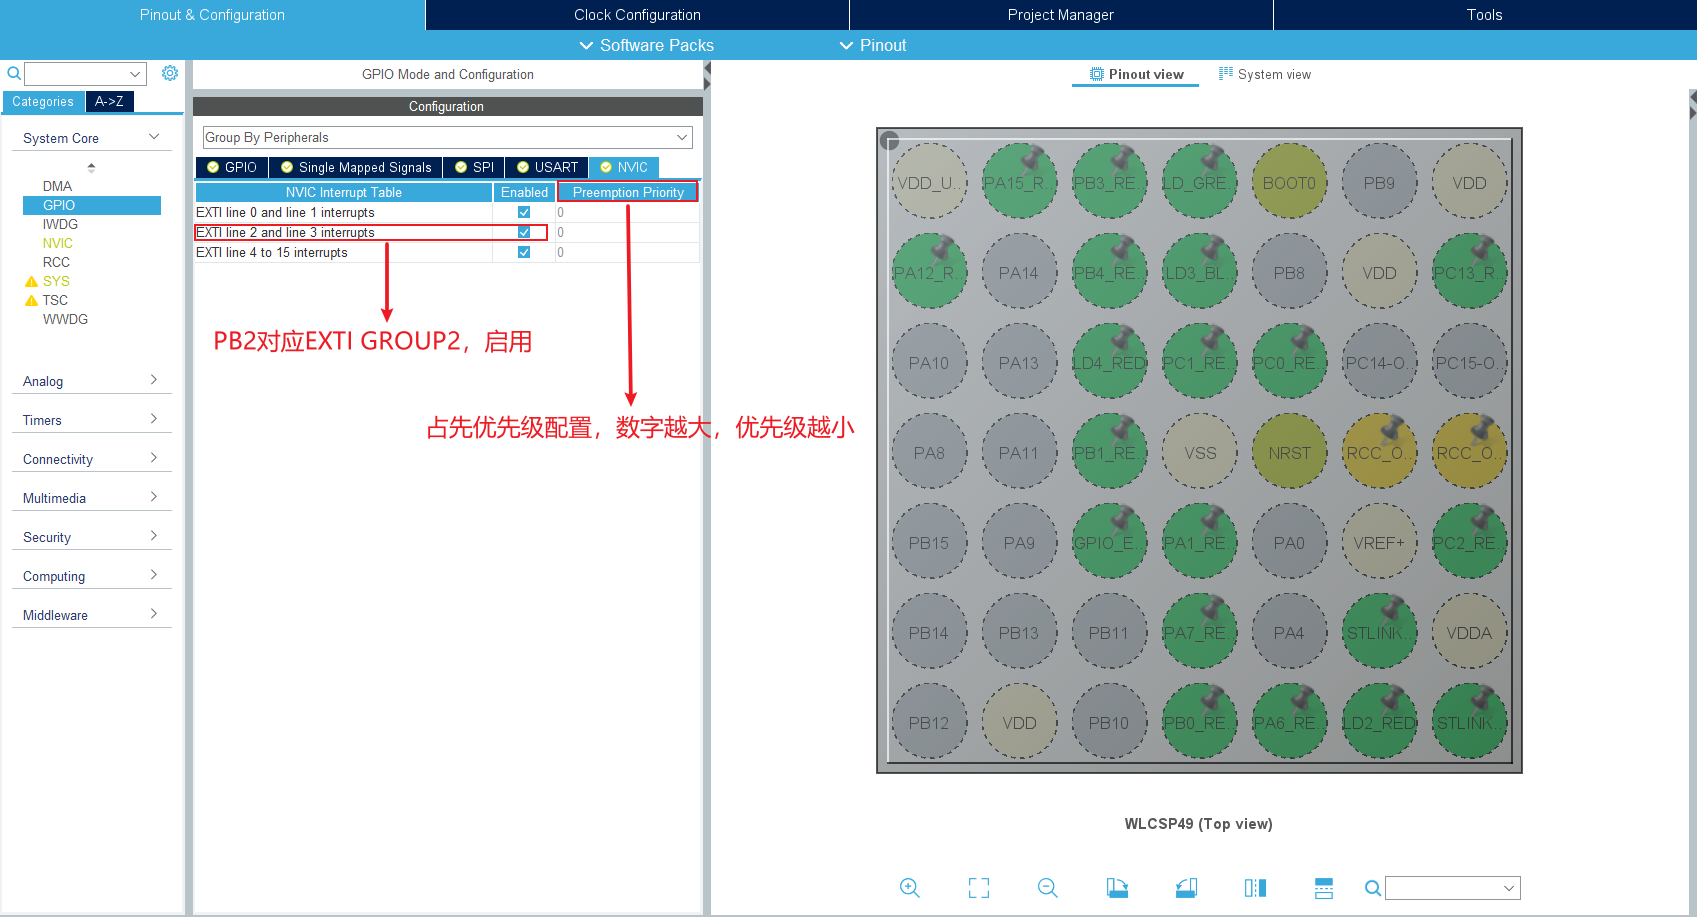Select the Categories tab
The width and height of the screenshot is (1697, 917).
(43, 101)
